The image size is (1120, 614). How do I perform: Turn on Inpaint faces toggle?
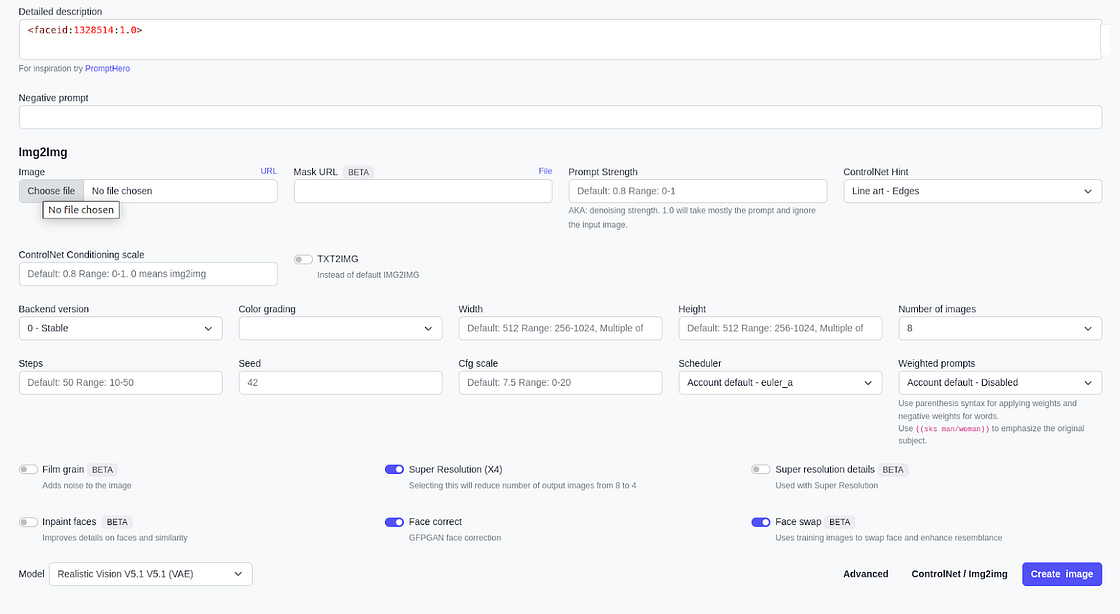pyautogui.click(x=28, y=522)
